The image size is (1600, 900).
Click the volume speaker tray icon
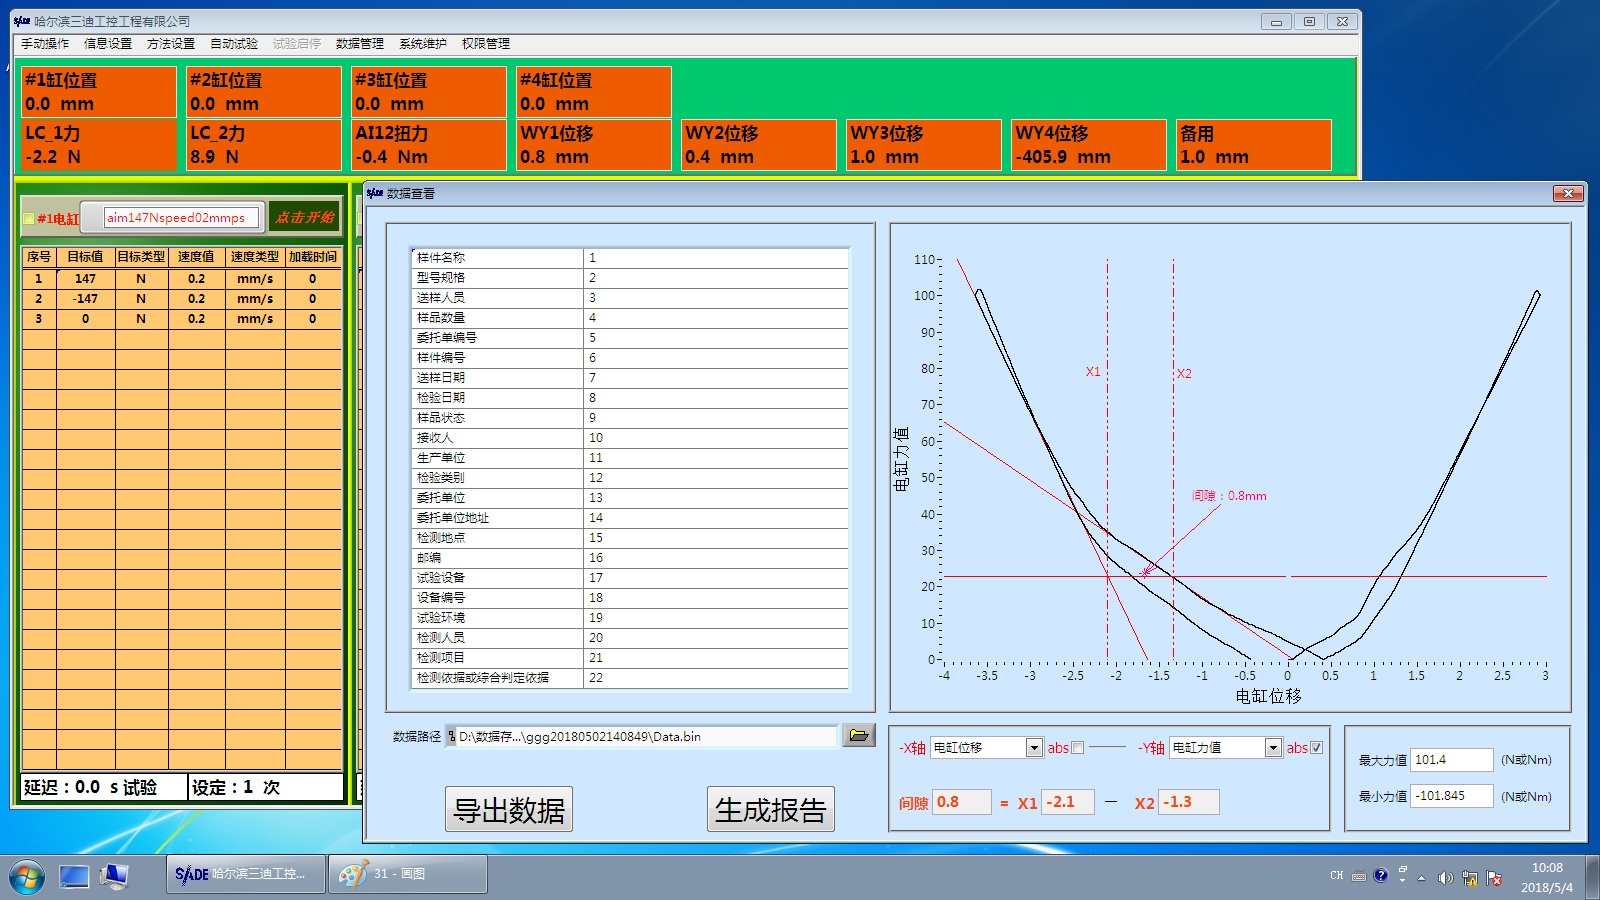click(x=1444, y=878)
